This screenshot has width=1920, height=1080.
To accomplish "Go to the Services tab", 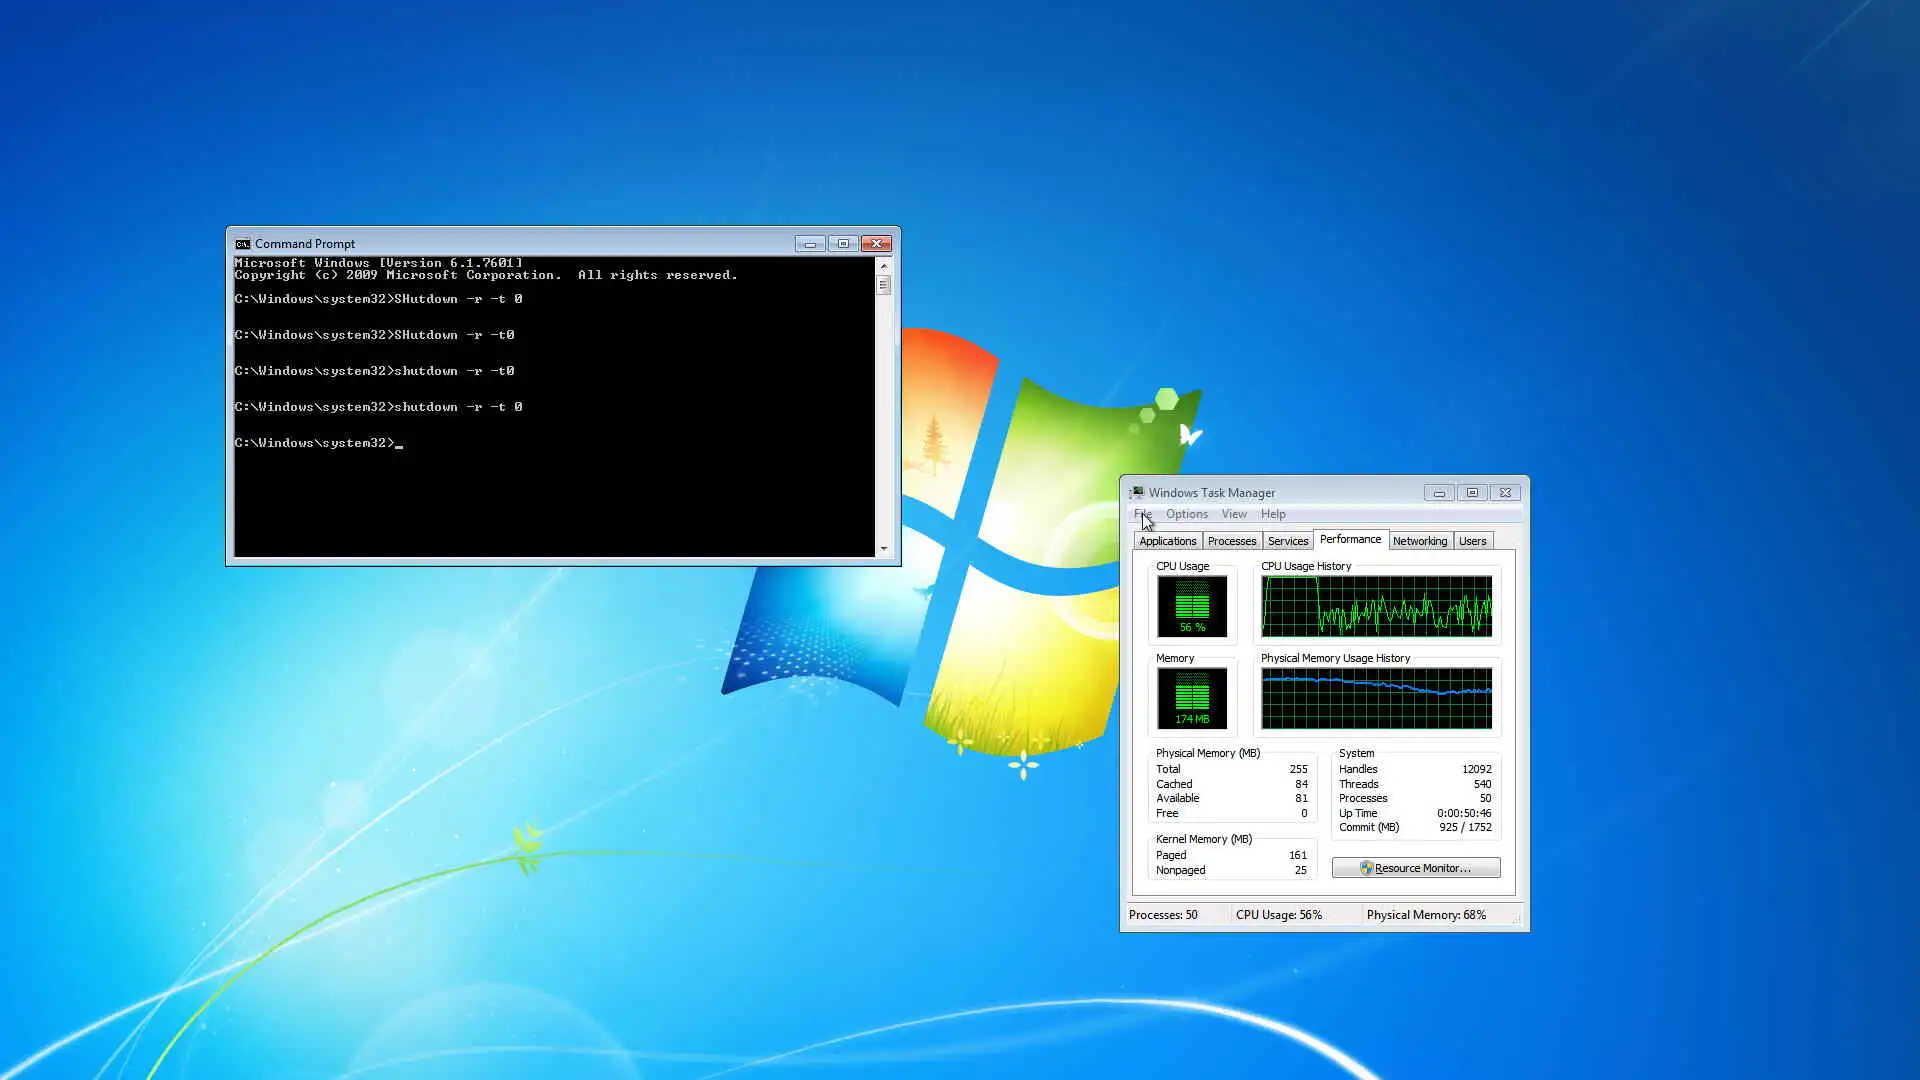I will (x=1287, y=541).
